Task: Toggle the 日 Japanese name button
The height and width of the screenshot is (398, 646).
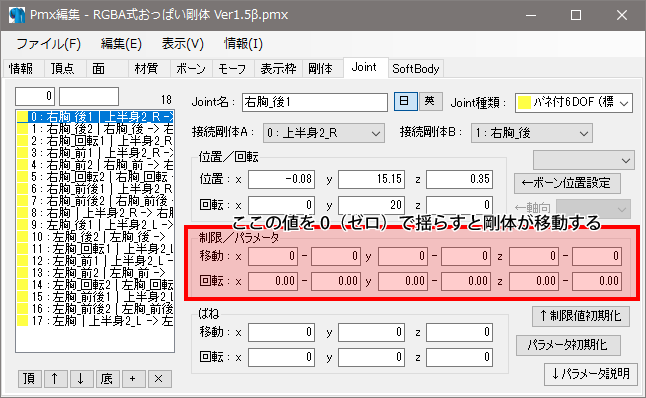Action: pos(405,101)
